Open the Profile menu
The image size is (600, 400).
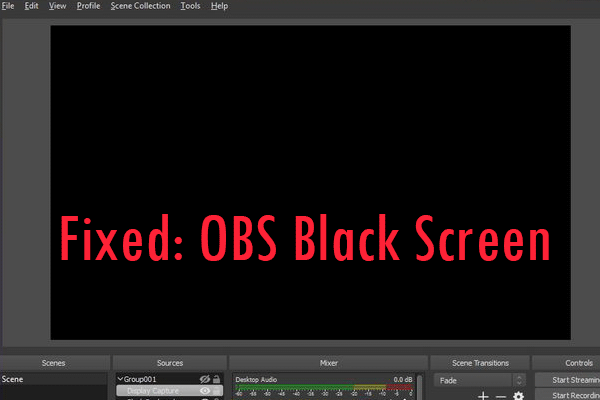(88, 6)
